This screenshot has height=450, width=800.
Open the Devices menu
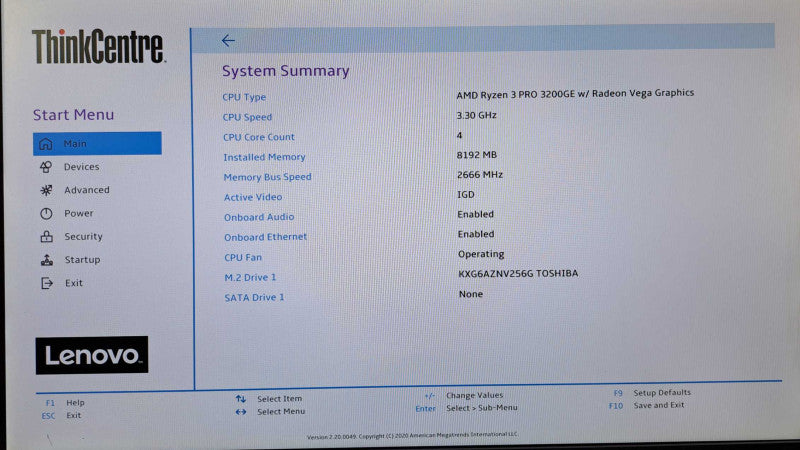(82, 167)
